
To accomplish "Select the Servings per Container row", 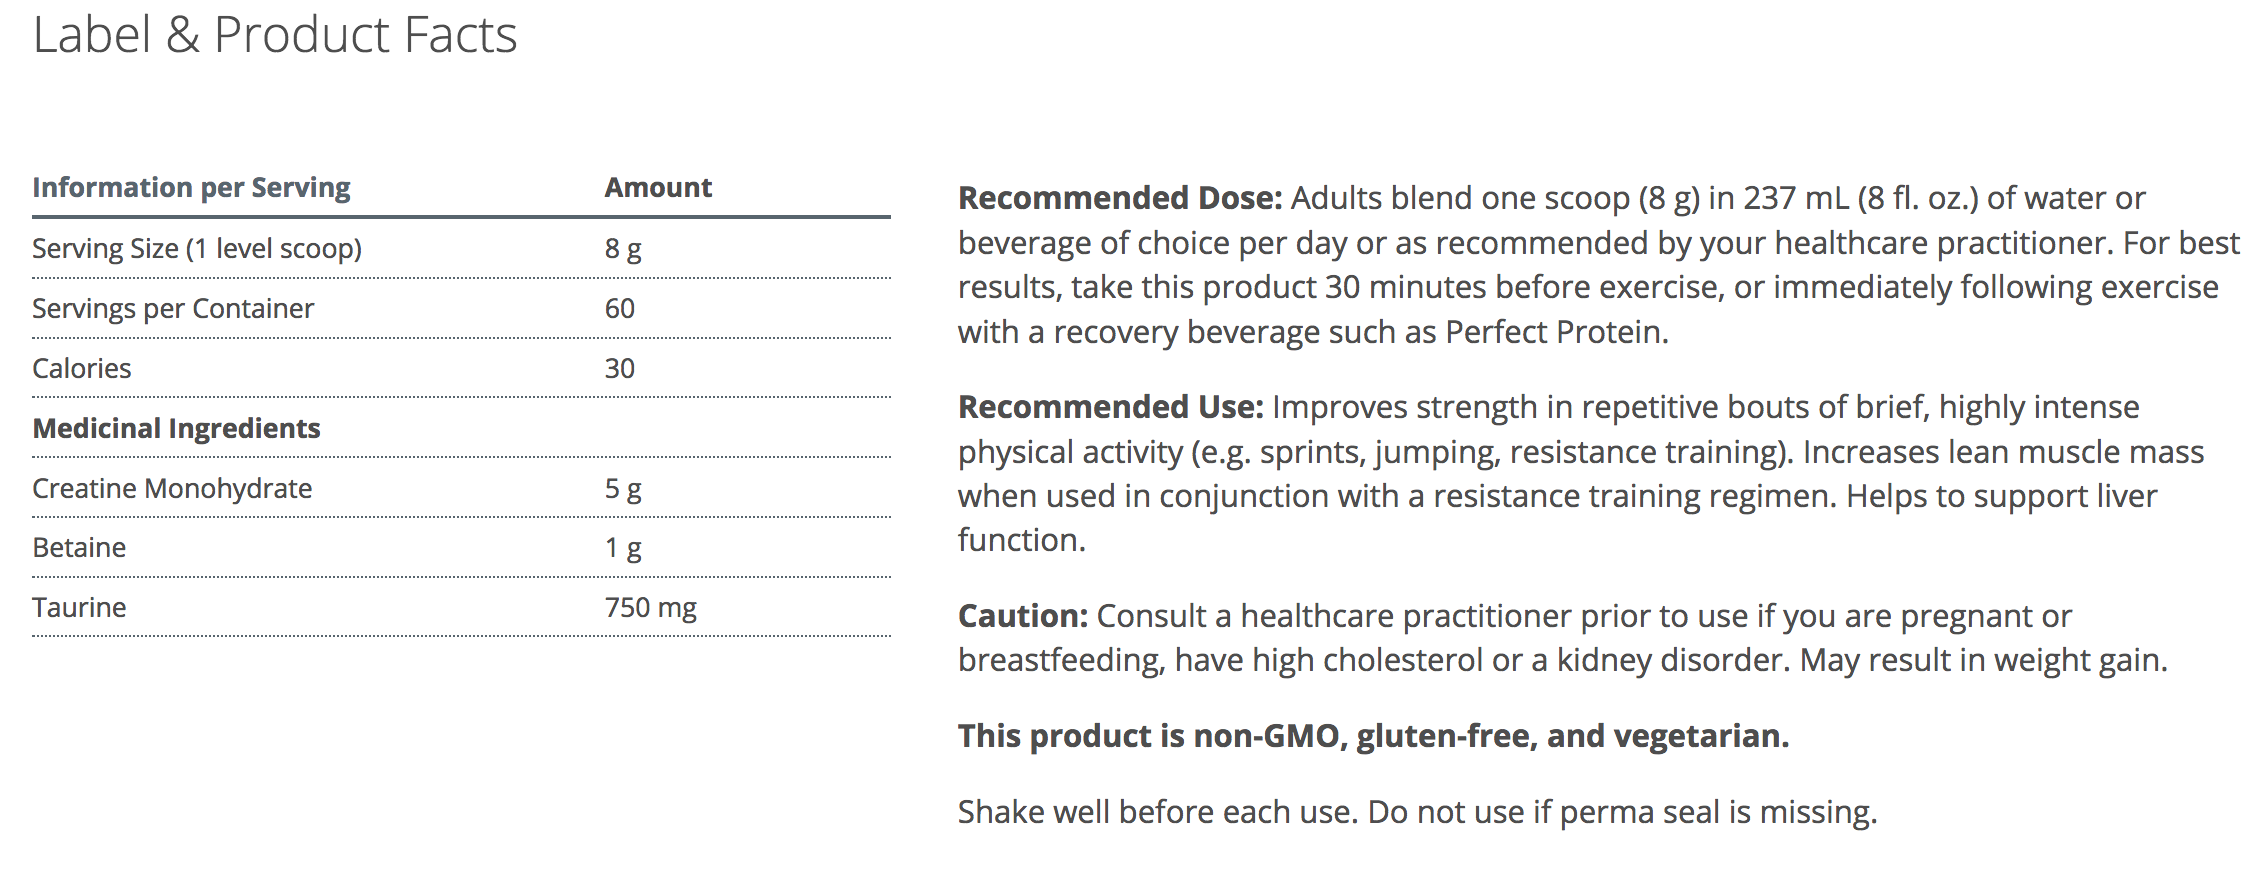I will coord(173,308).
